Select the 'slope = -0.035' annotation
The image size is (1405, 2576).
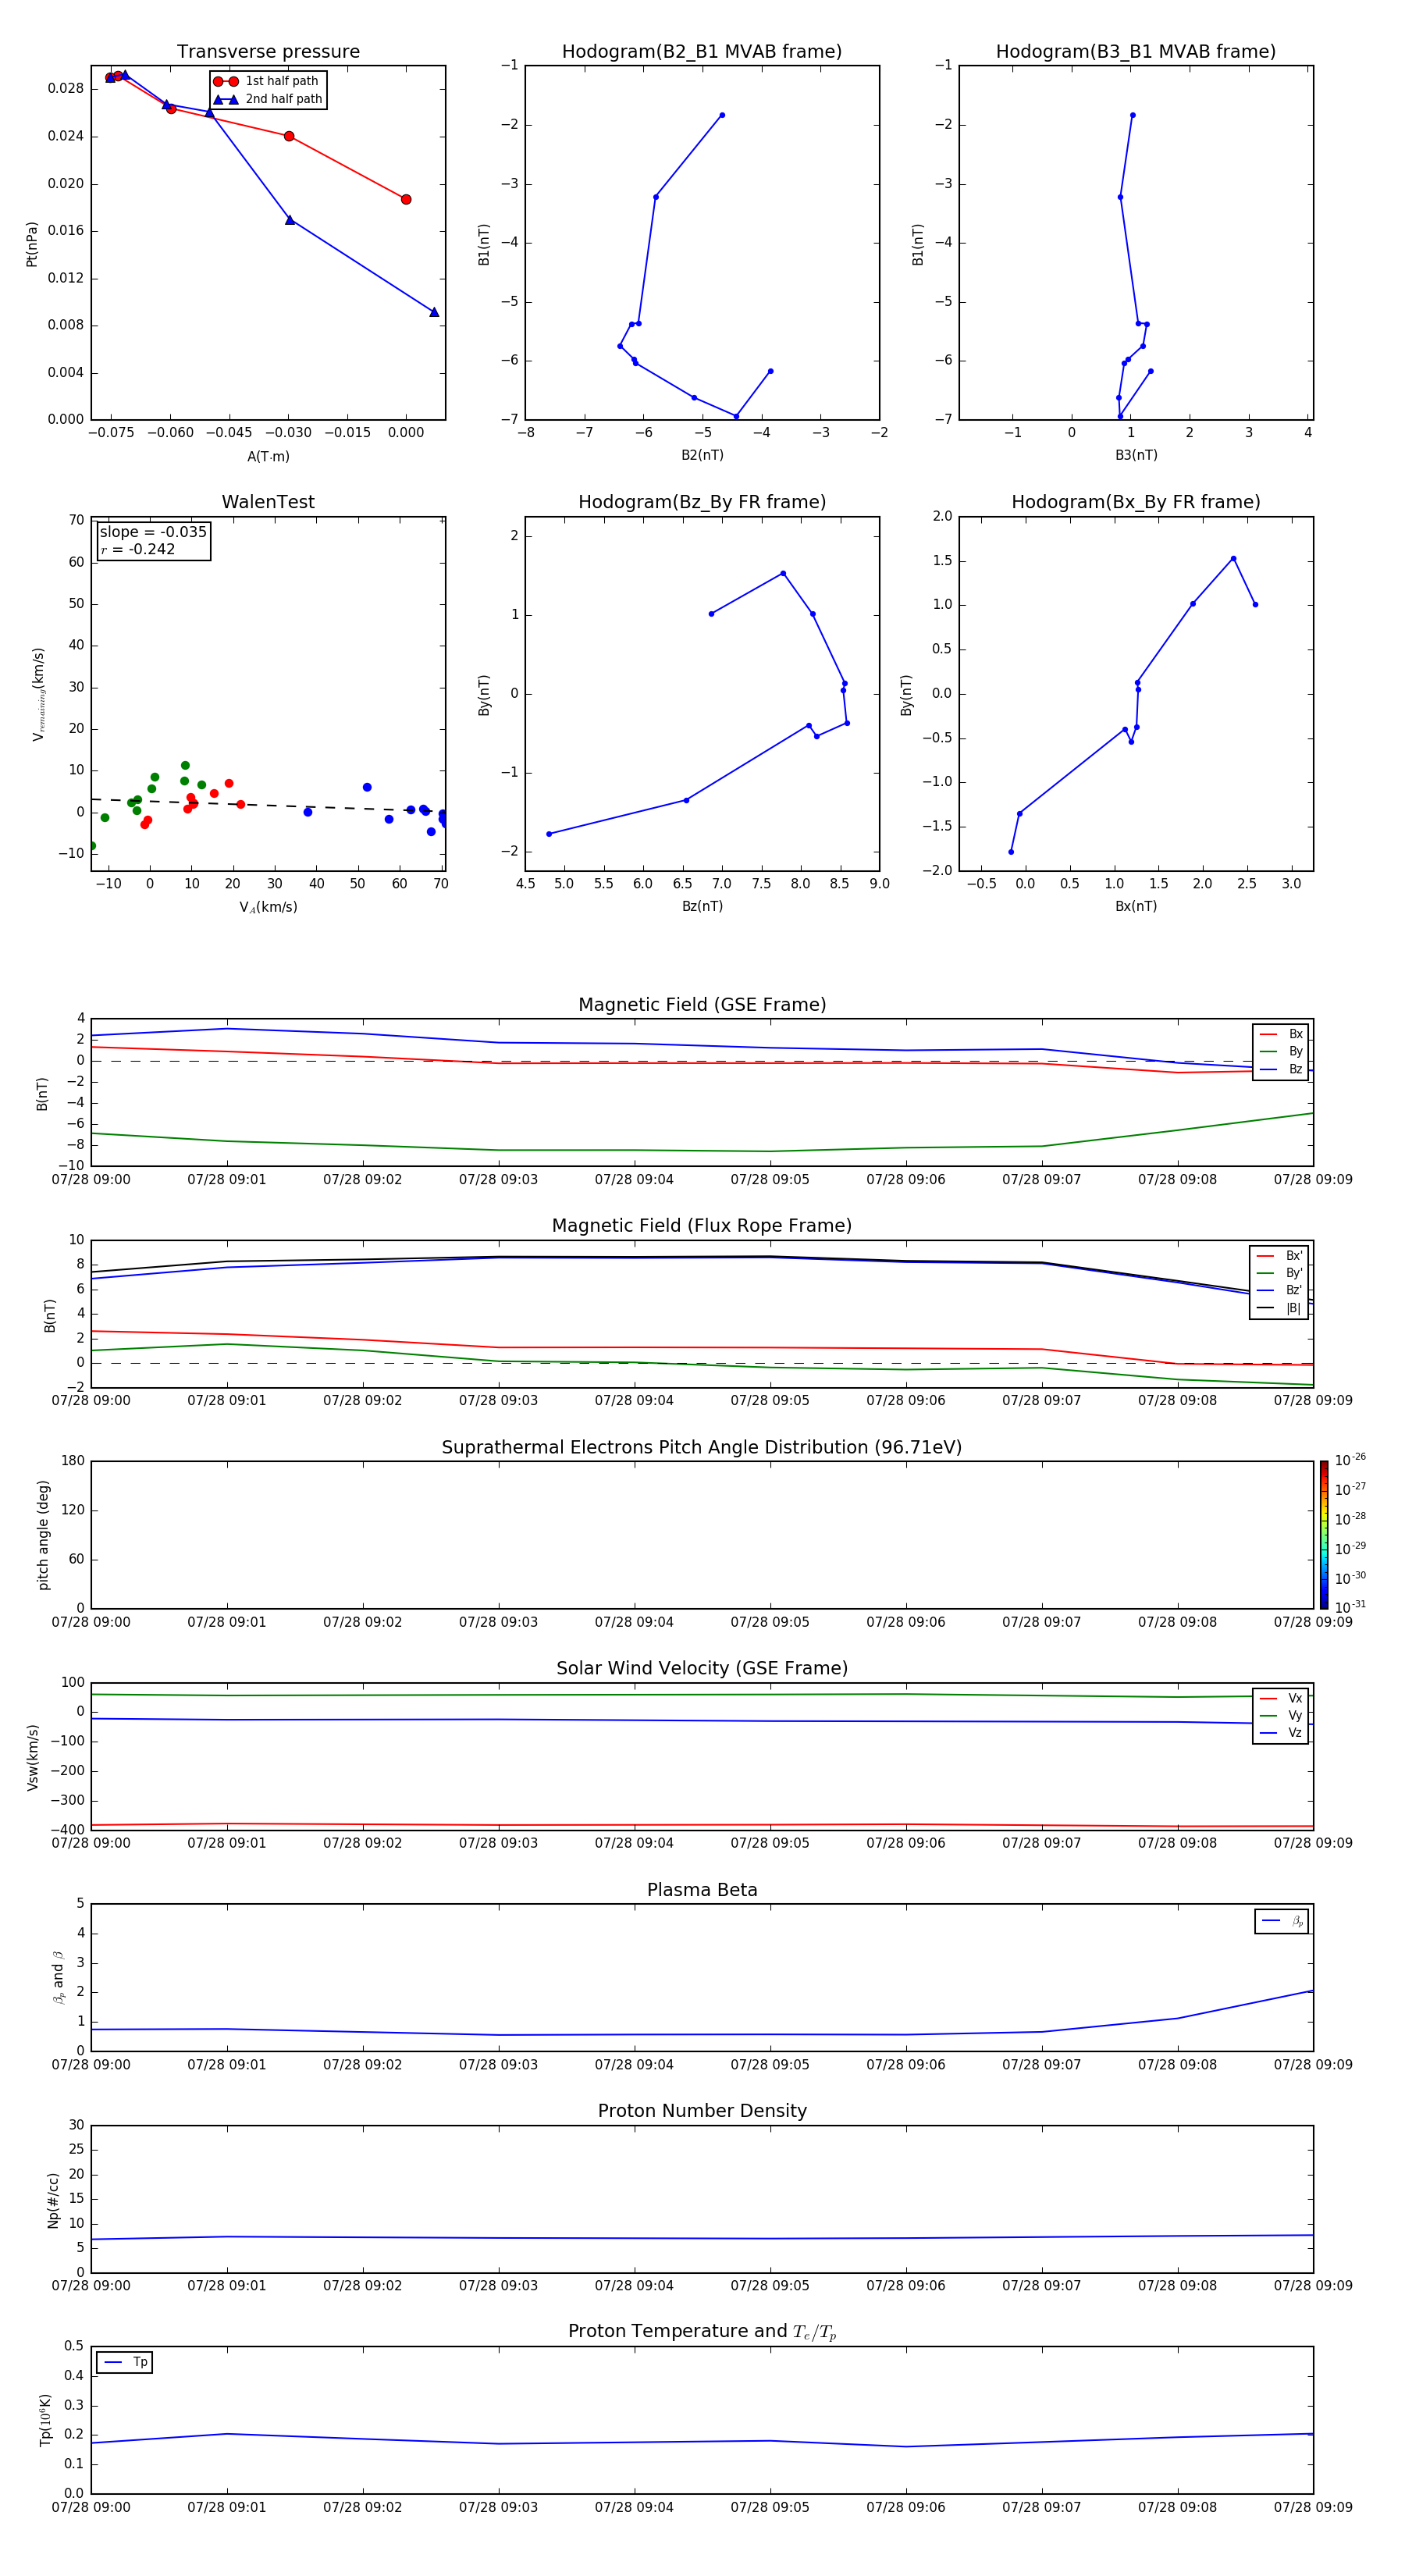click(153, 532)
